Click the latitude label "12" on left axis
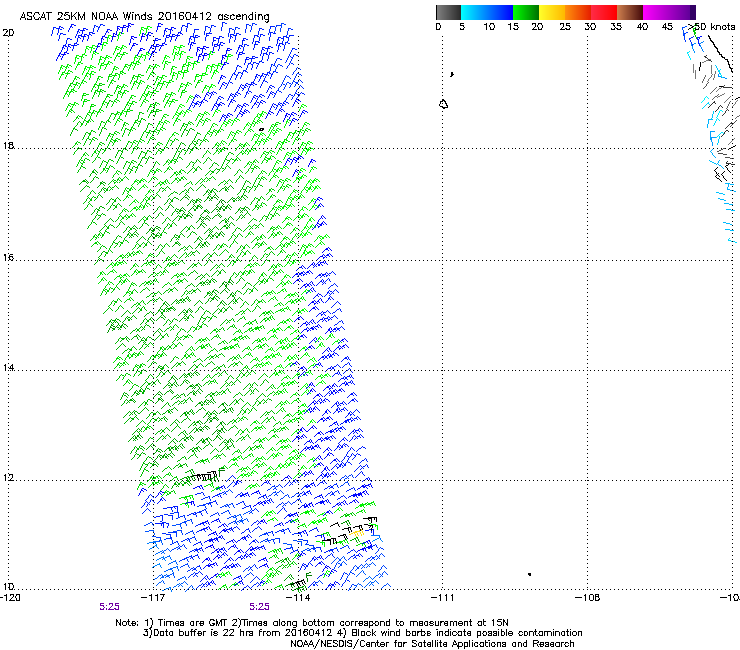 (x=8, y=478)
